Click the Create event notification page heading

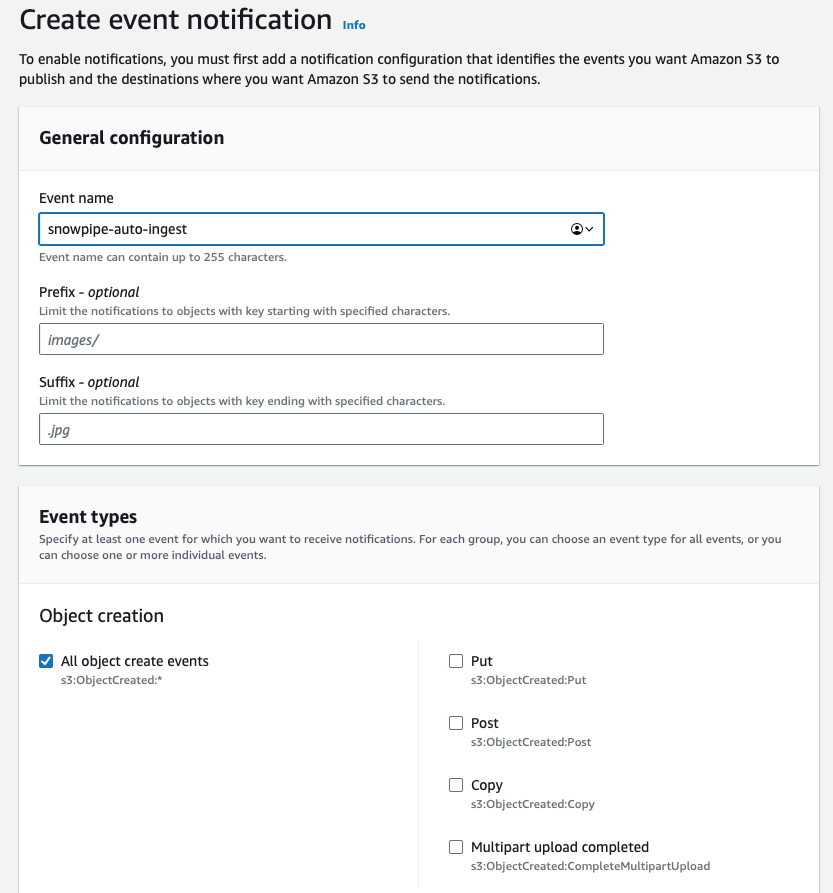click(176, 20)
